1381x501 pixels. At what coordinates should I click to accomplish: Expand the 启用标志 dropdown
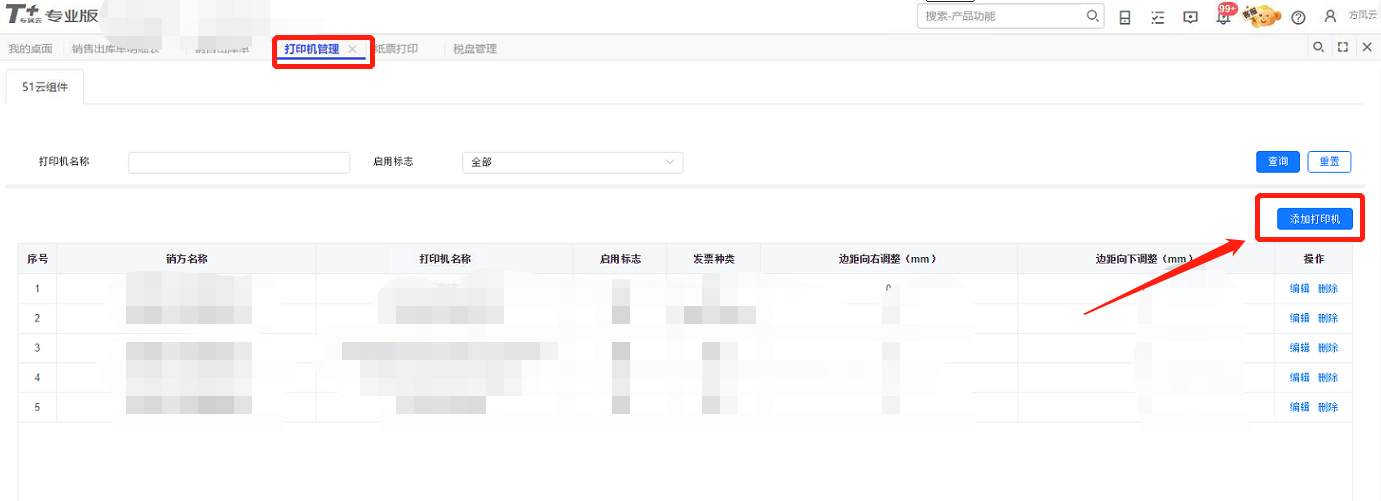[572, 162]
